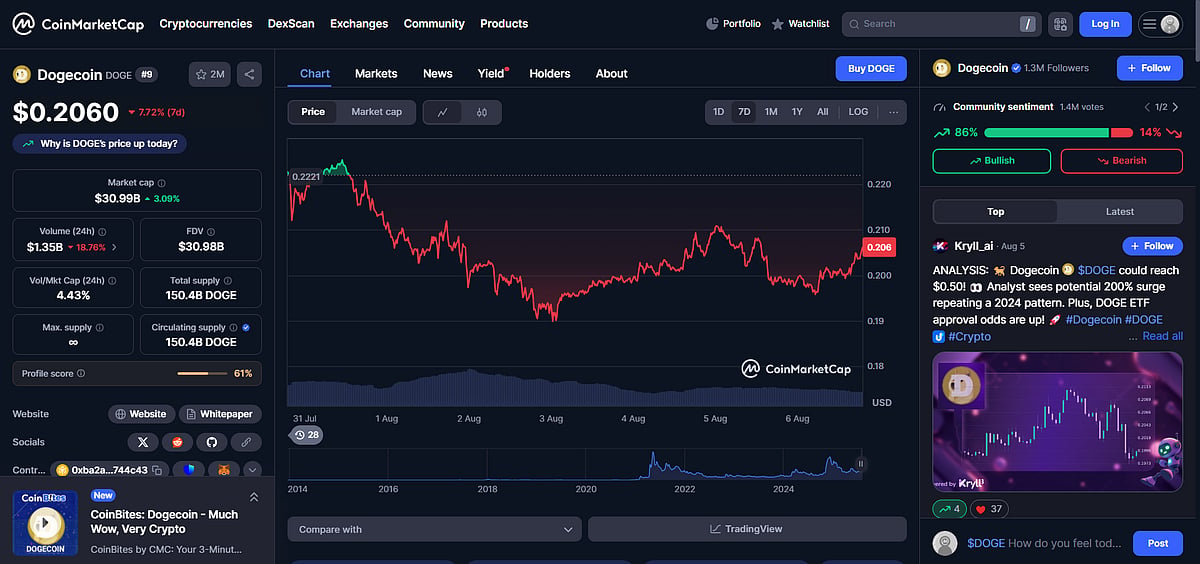This screenshot has width=1200, height=564.
Task: Show Top community posts
Action: tap(995, 211)
